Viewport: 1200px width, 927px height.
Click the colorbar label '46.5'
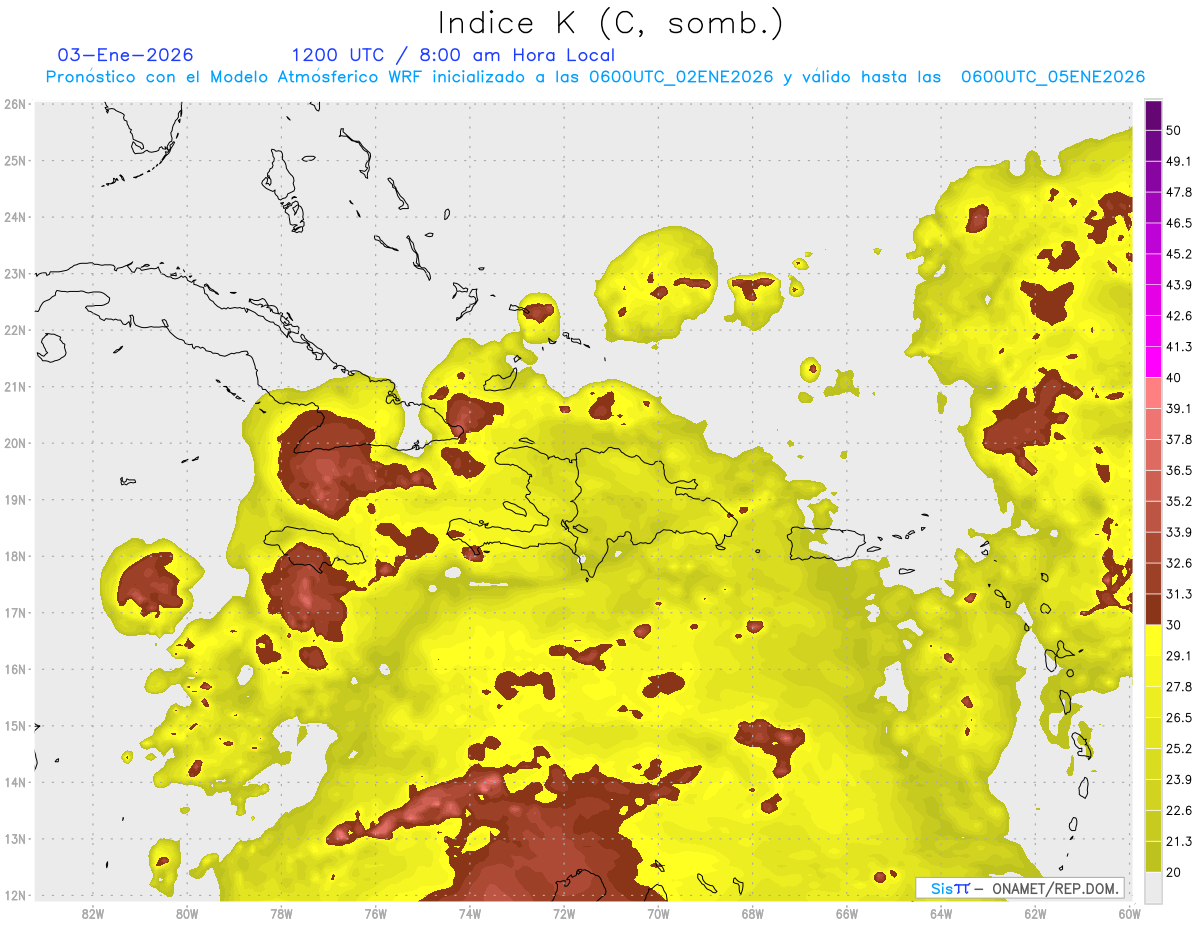[1178, 223]
